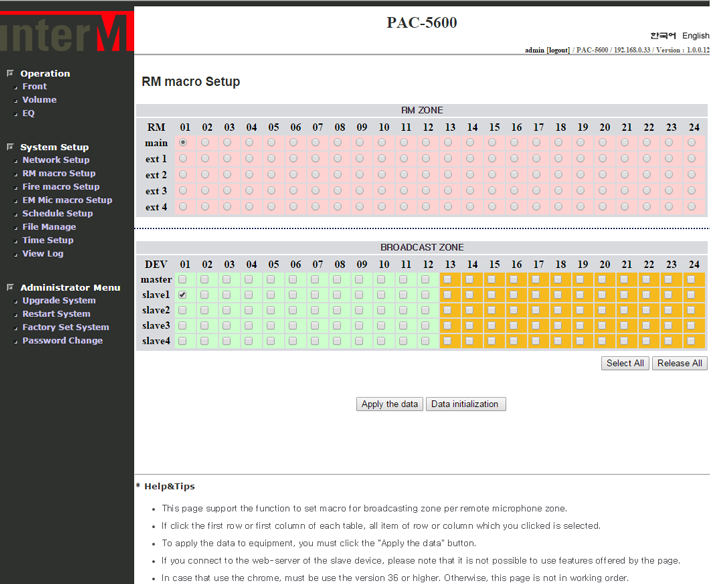Click Release All button
The image size is (710, 584).
(x=680, y=363)
